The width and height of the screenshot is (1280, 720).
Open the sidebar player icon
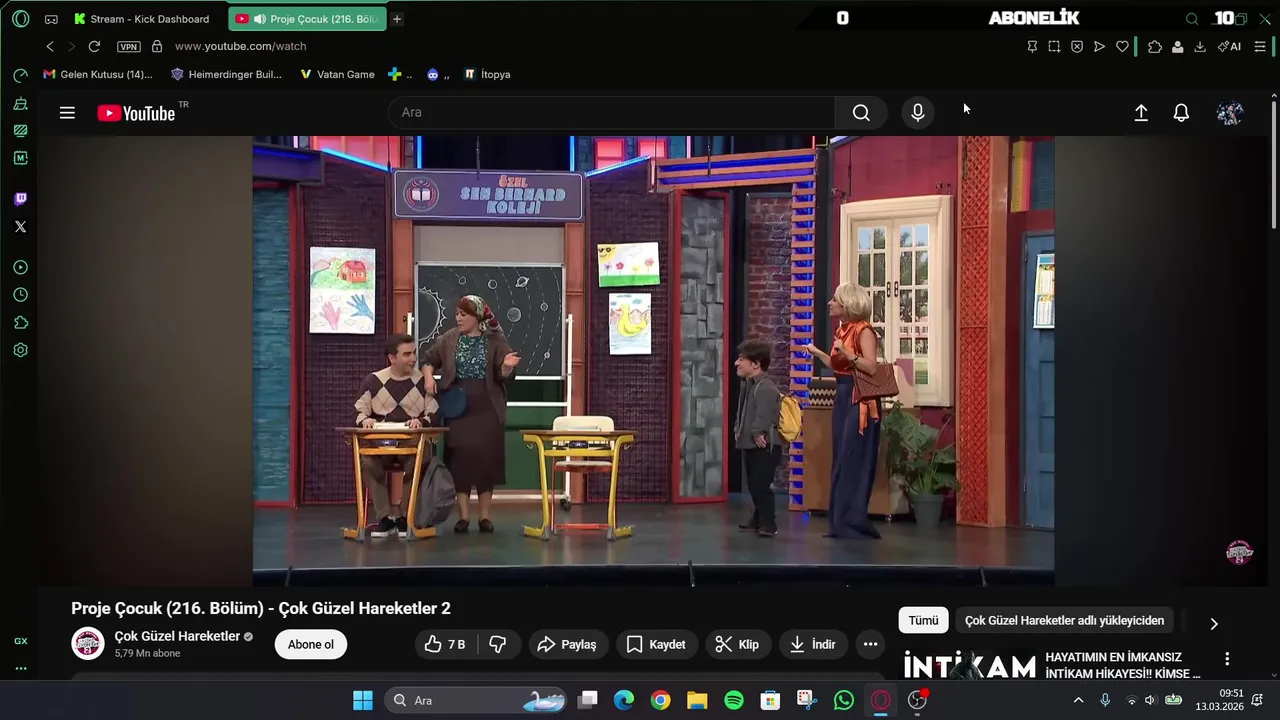click(20, 267)
